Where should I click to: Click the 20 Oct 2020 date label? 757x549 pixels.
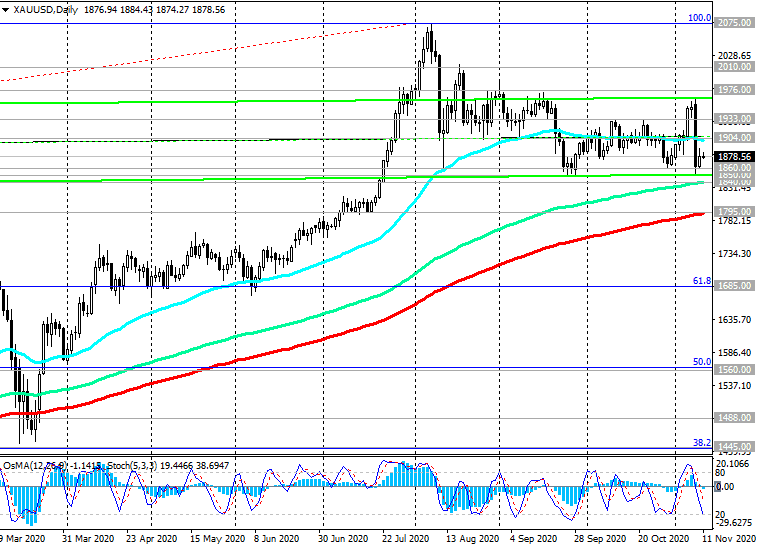click(x=663, y=538)
